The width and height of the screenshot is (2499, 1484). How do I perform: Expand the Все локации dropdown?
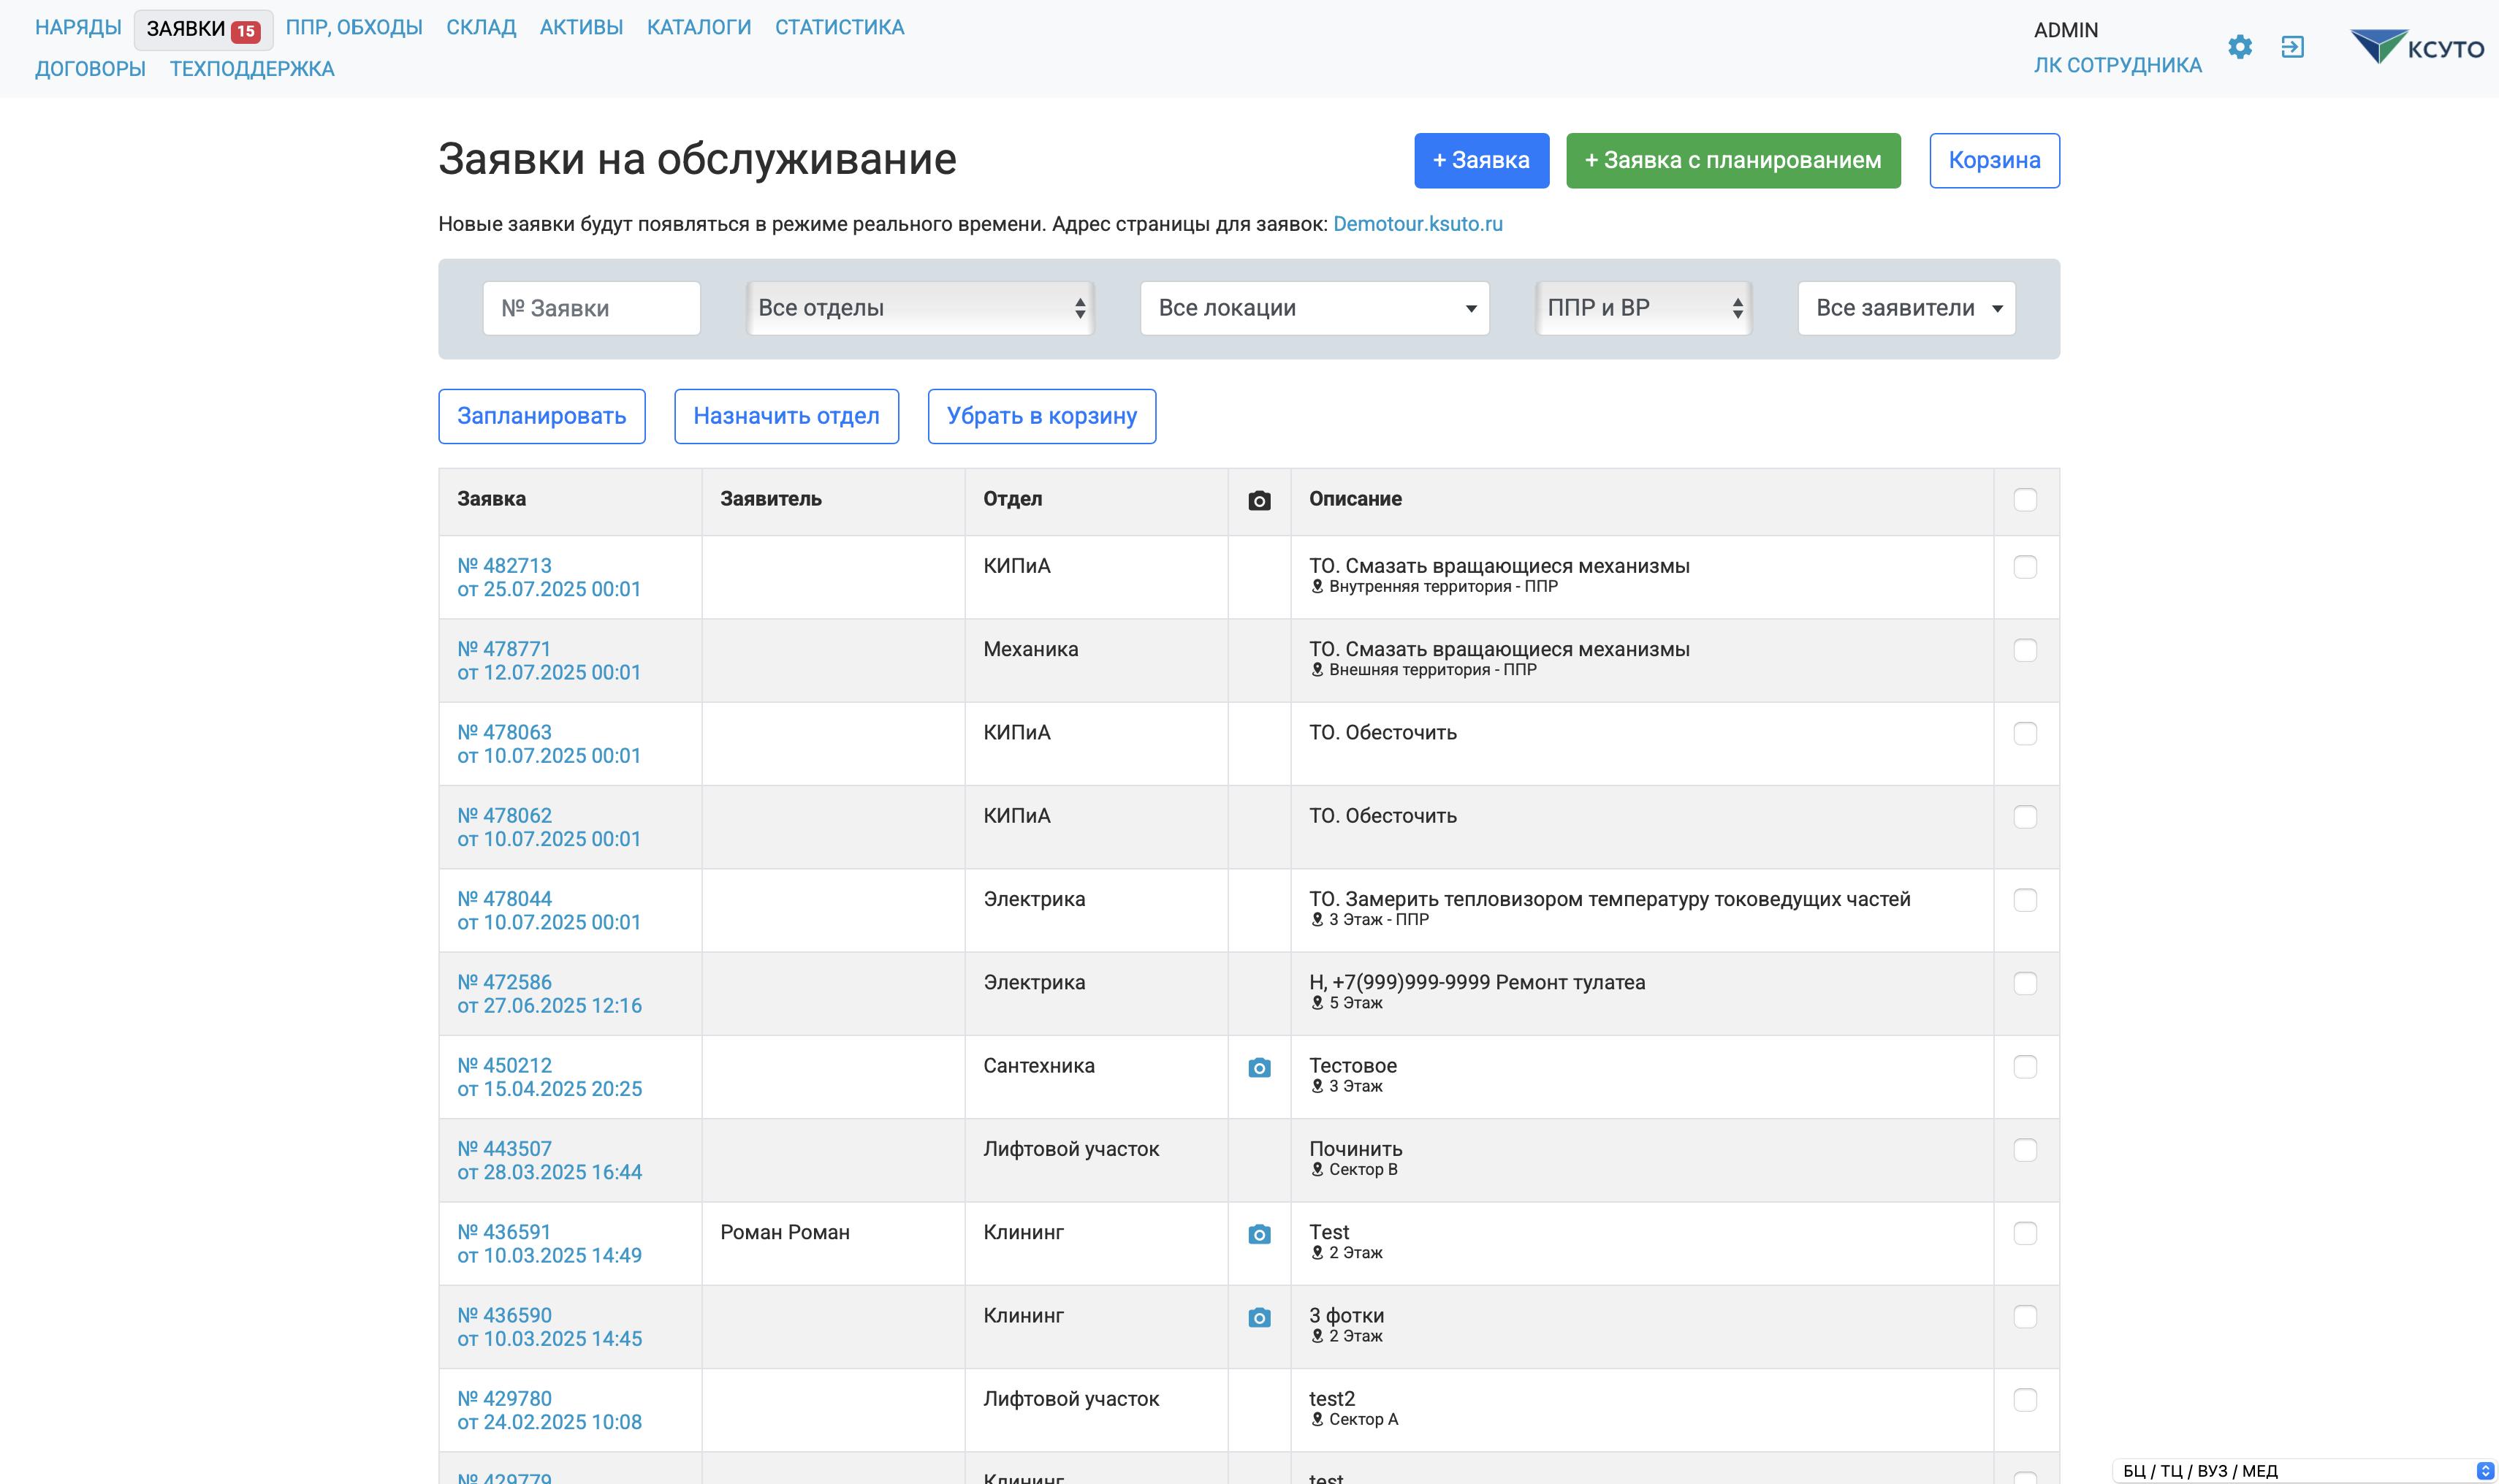point(1314,308)
